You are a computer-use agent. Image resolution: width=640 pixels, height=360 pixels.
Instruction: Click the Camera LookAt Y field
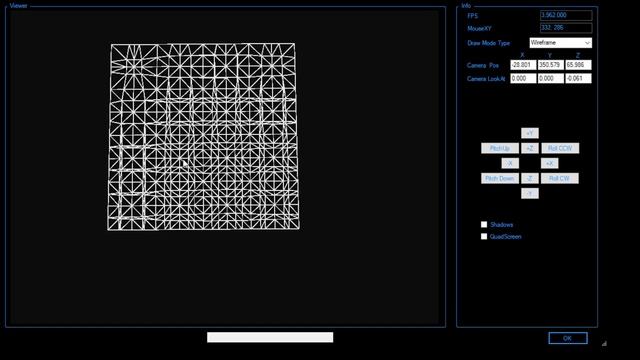551,78
